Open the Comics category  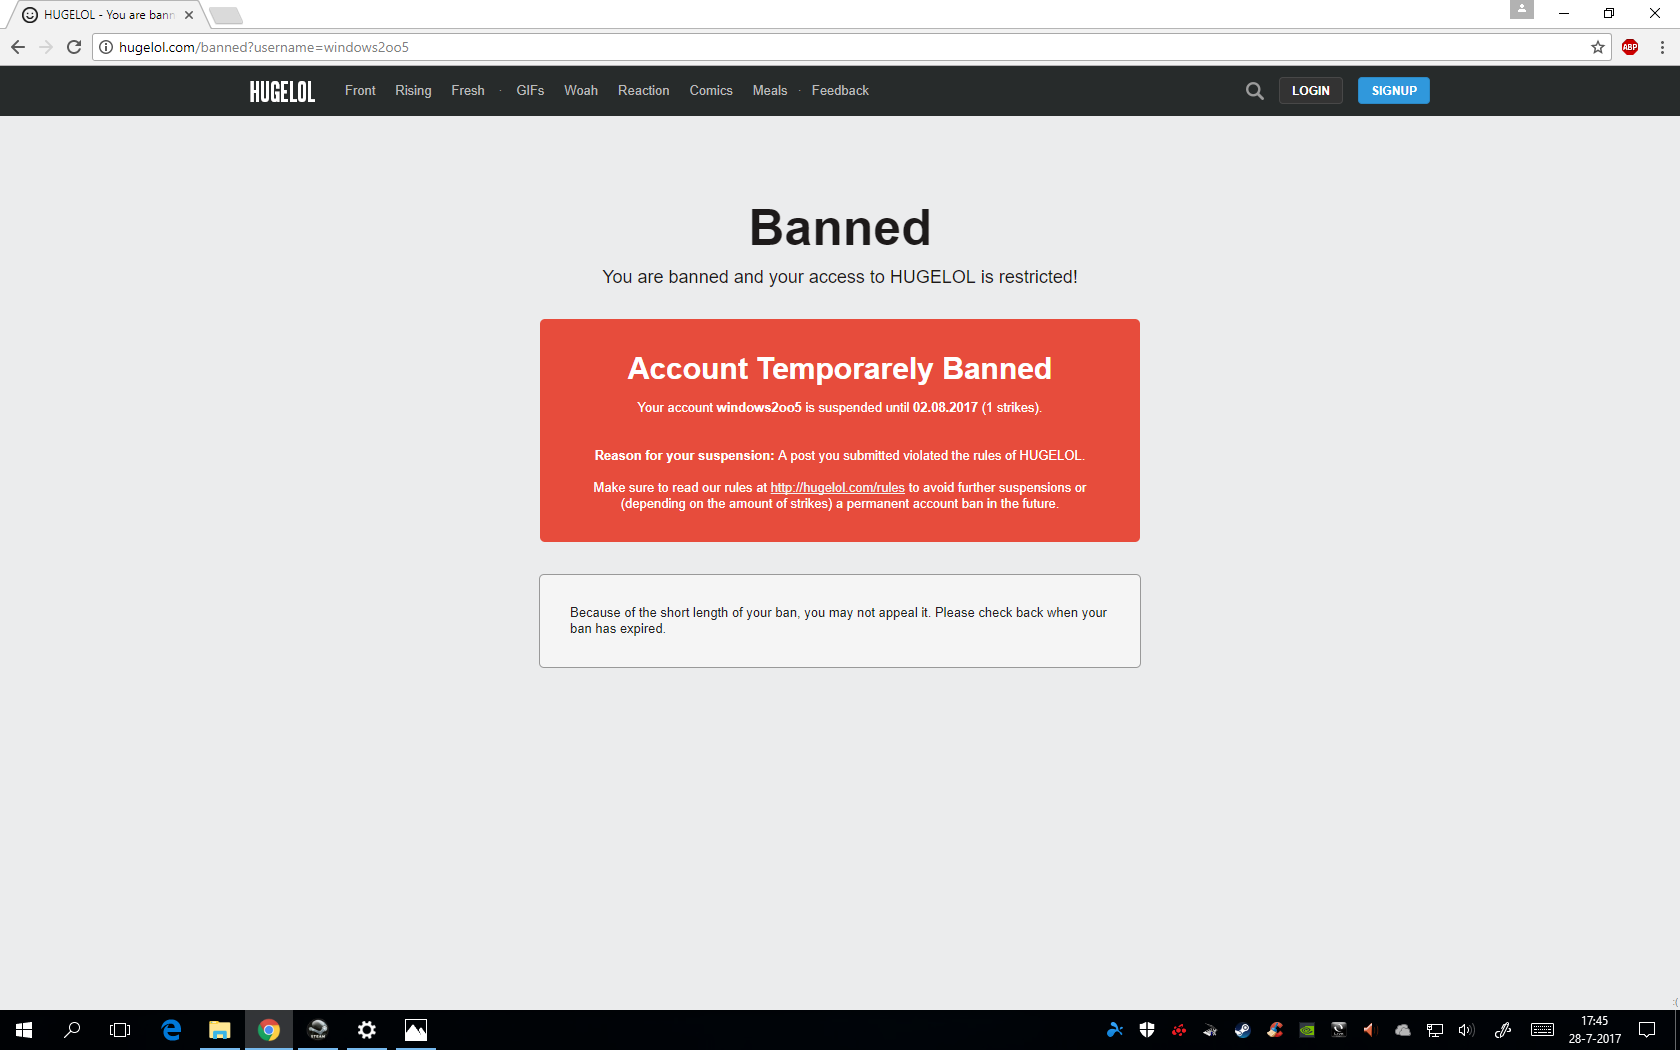pos(711,91)
